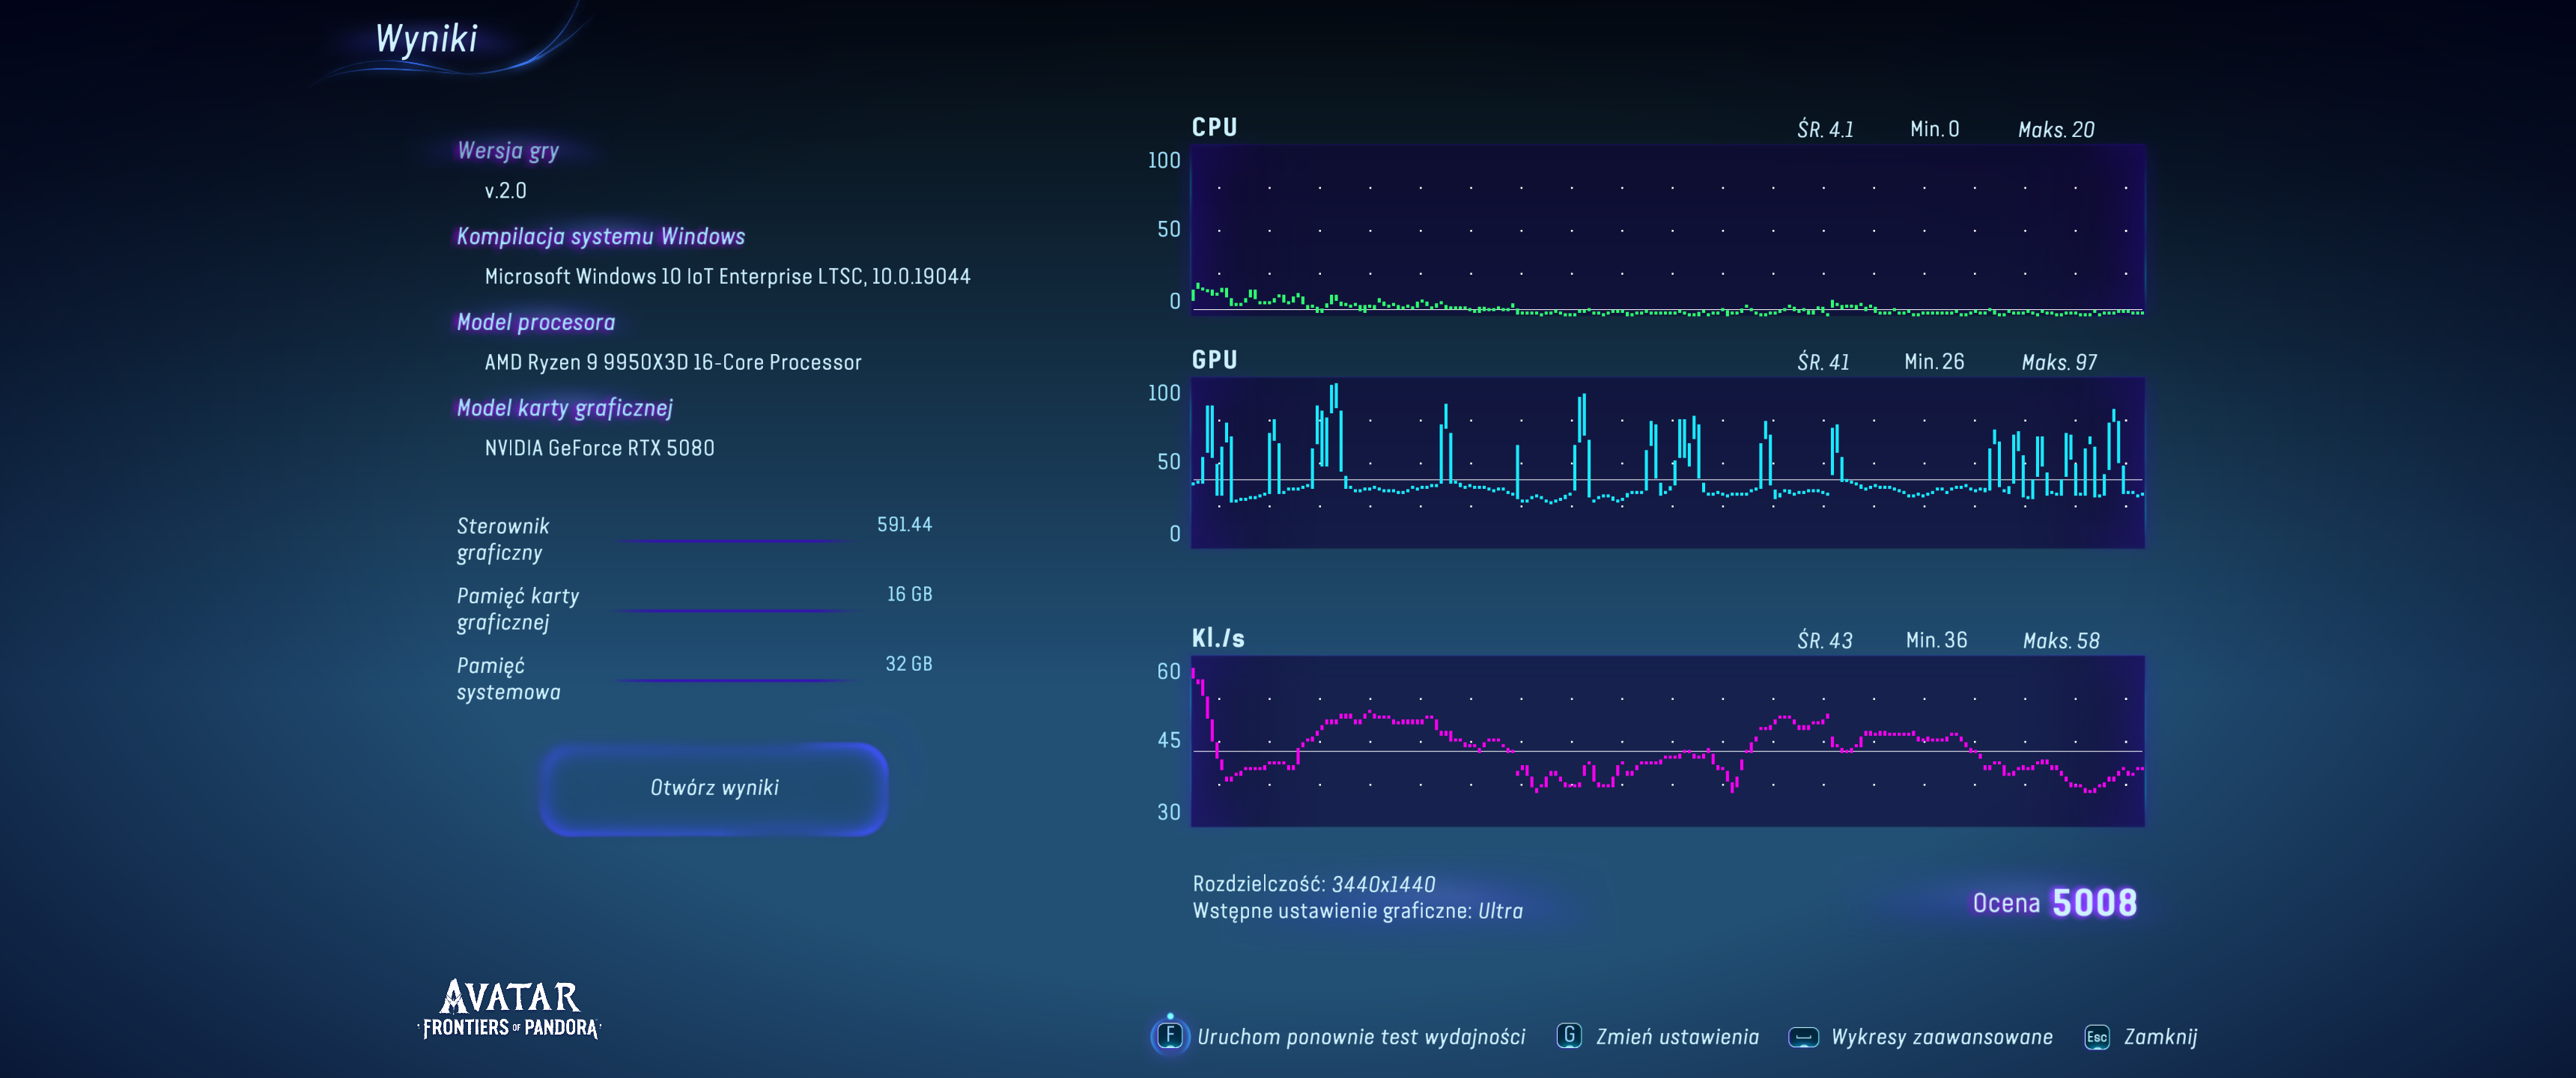Click the F key icon for rerunning benchmark
2576x1078 pixels.
click(1170, 1035)
